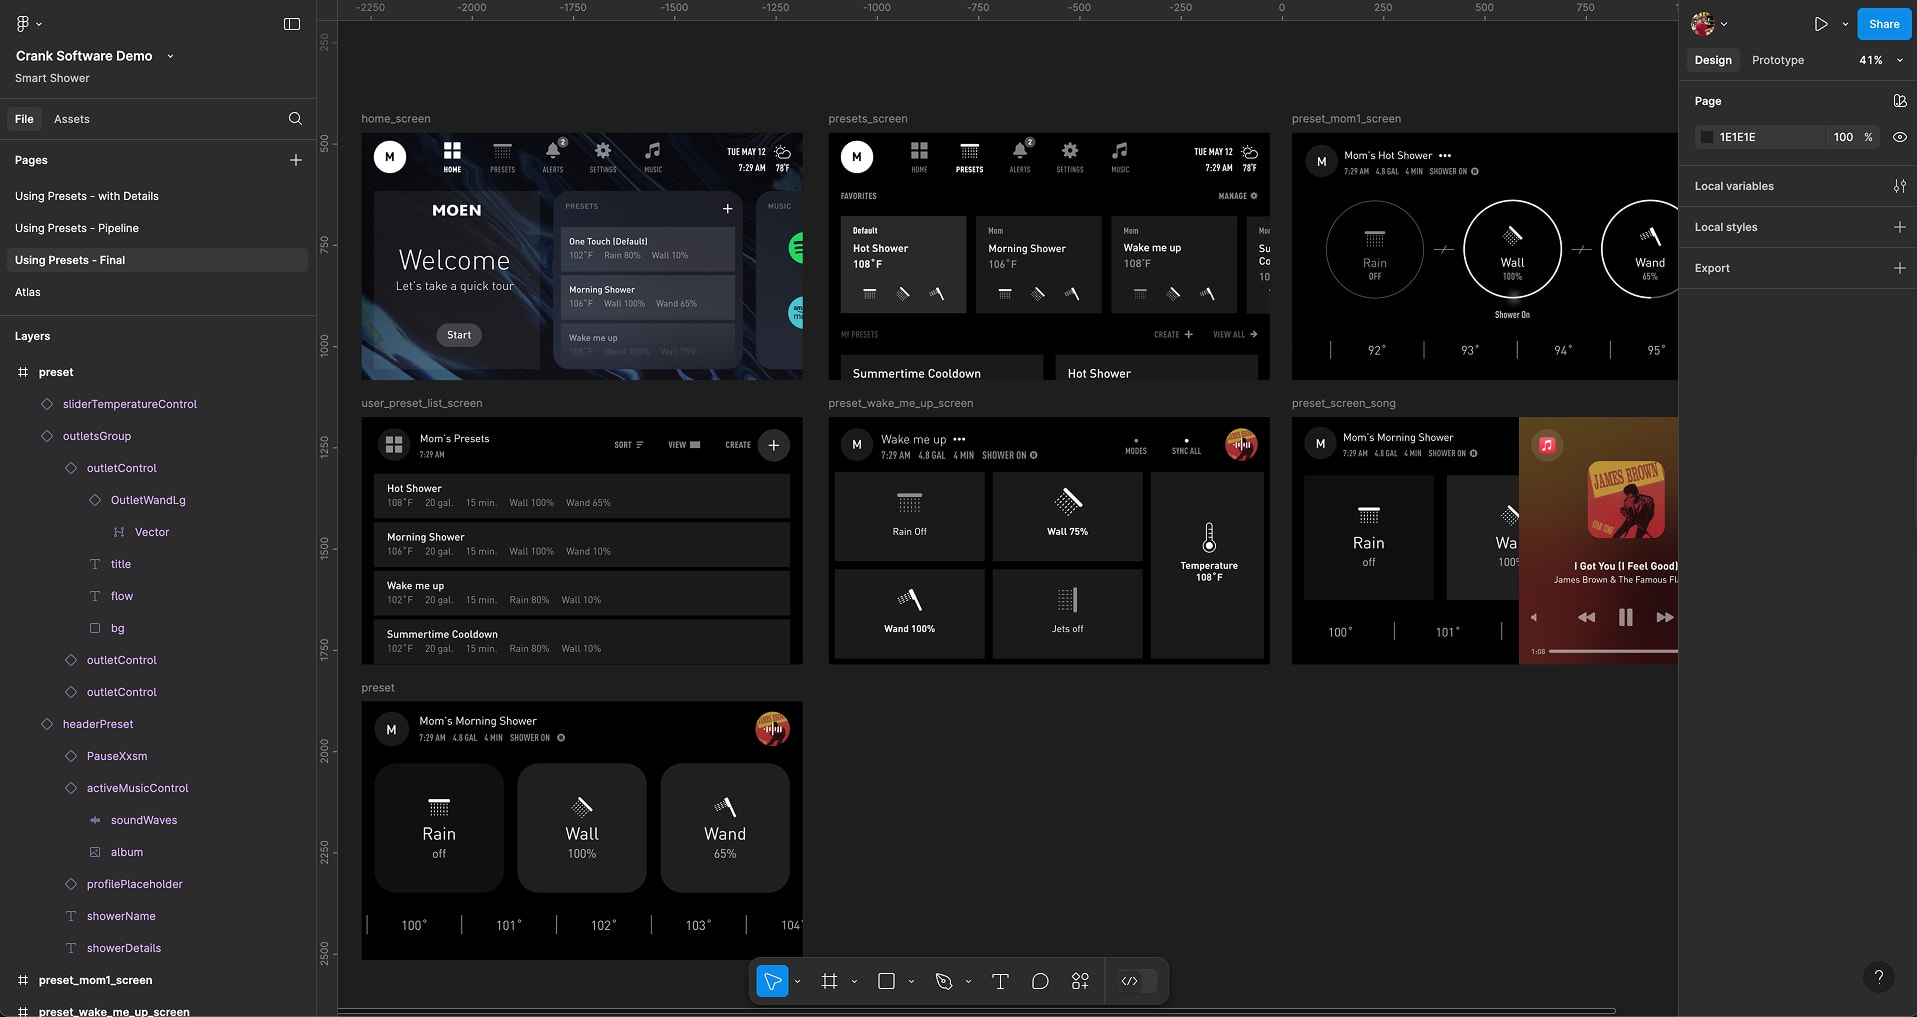Open the present options dropdown arrow

coord(1845,24)
